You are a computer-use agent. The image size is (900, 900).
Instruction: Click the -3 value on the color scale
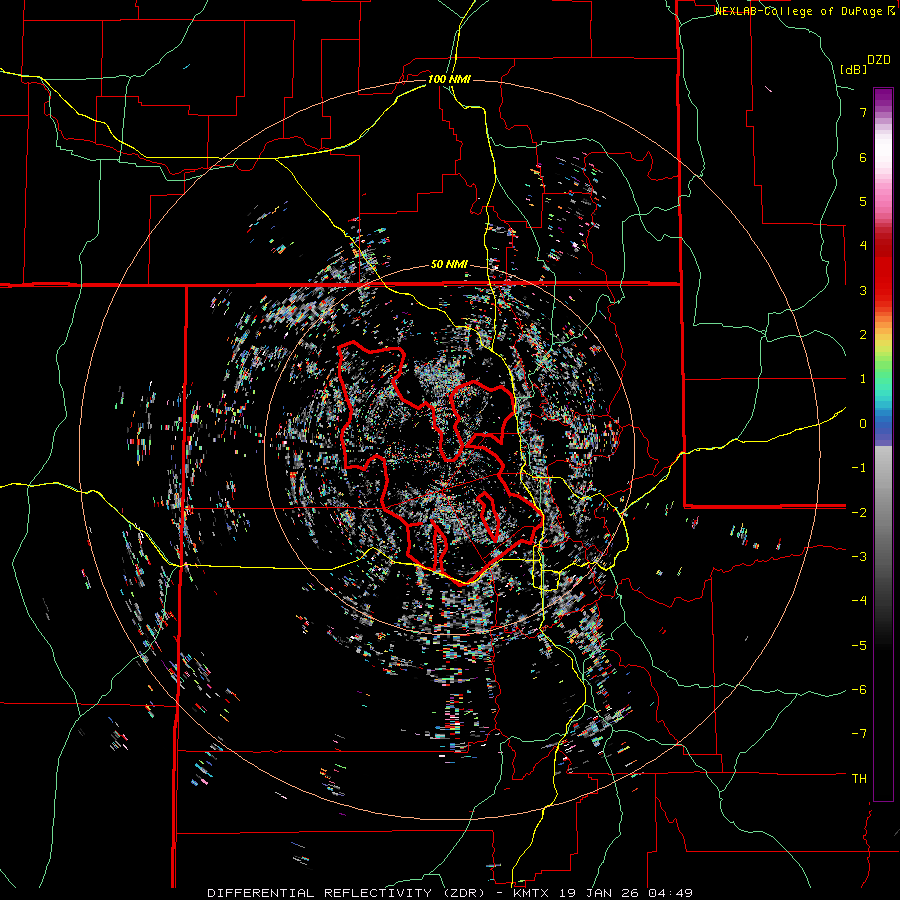click(859, 557)
